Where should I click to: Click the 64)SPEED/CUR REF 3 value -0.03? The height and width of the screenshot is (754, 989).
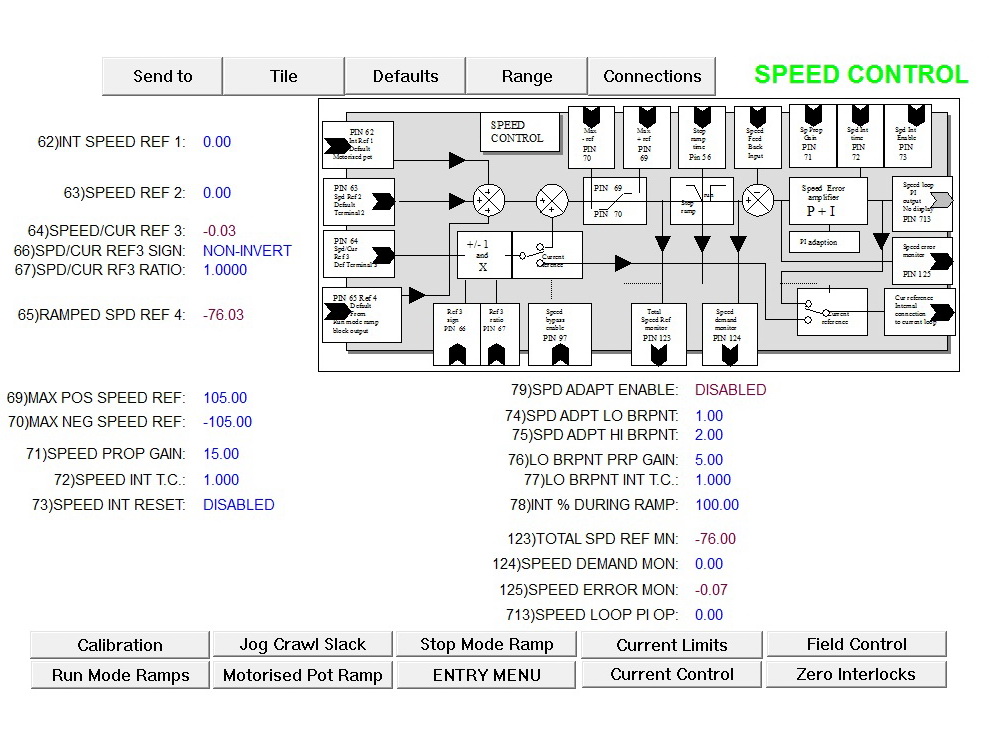(x=219, y=231)
